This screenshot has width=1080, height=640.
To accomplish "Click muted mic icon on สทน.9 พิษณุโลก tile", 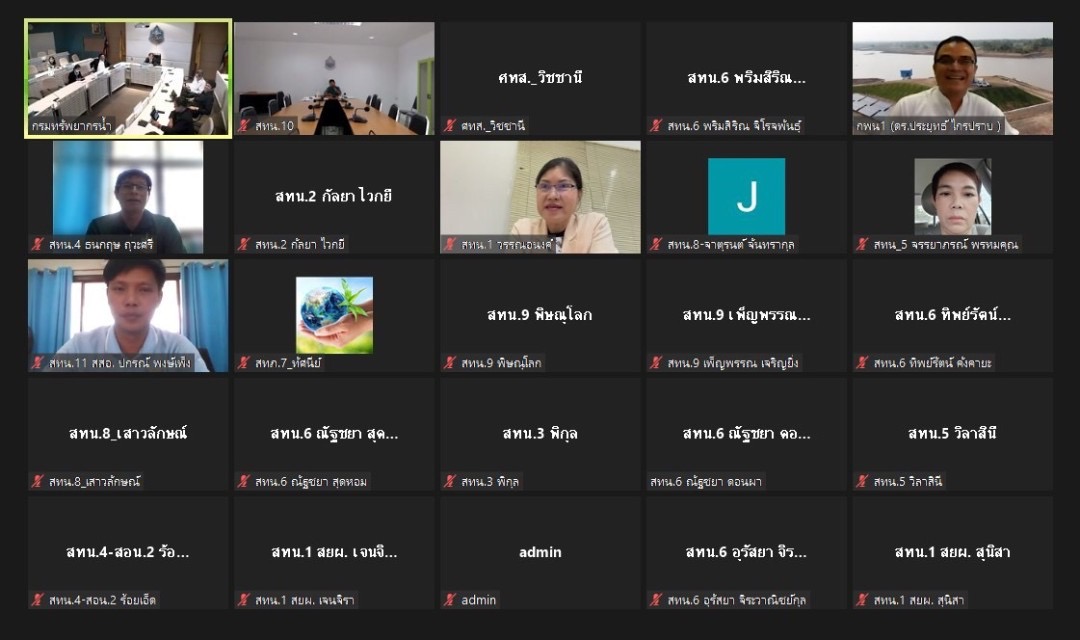I will [x=450, y=363].
